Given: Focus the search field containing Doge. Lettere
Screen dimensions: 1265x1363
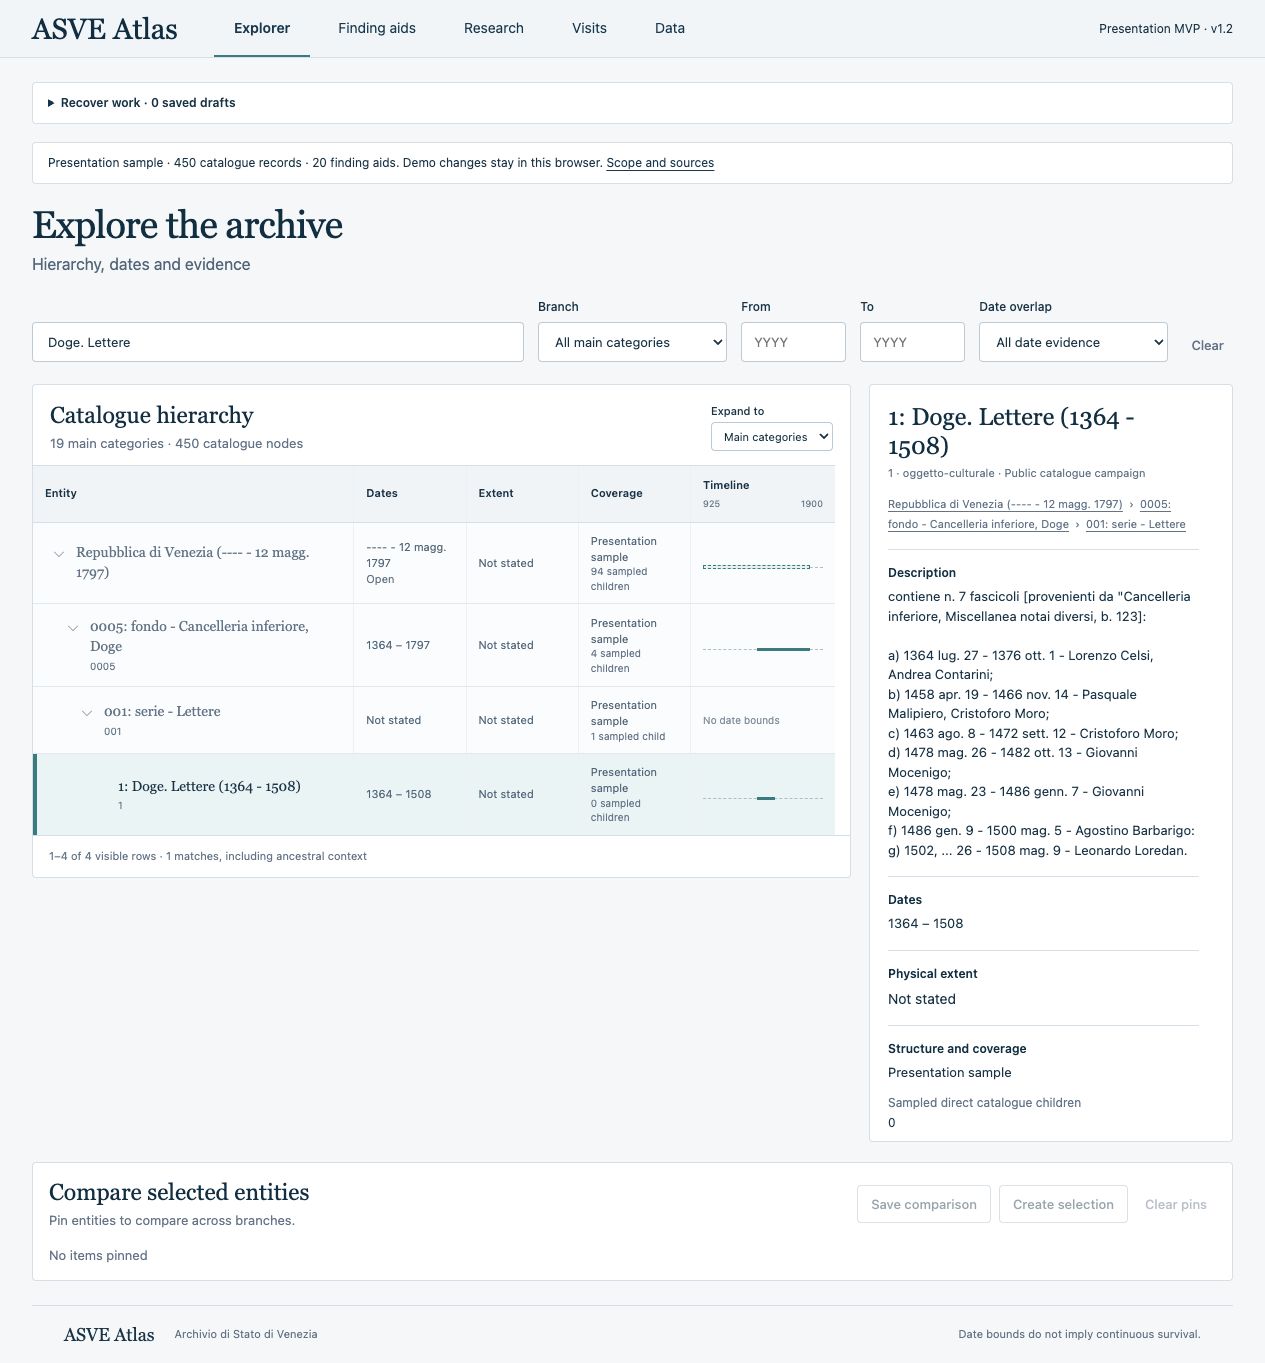Looking at the screenshot, I should point(278,342).
